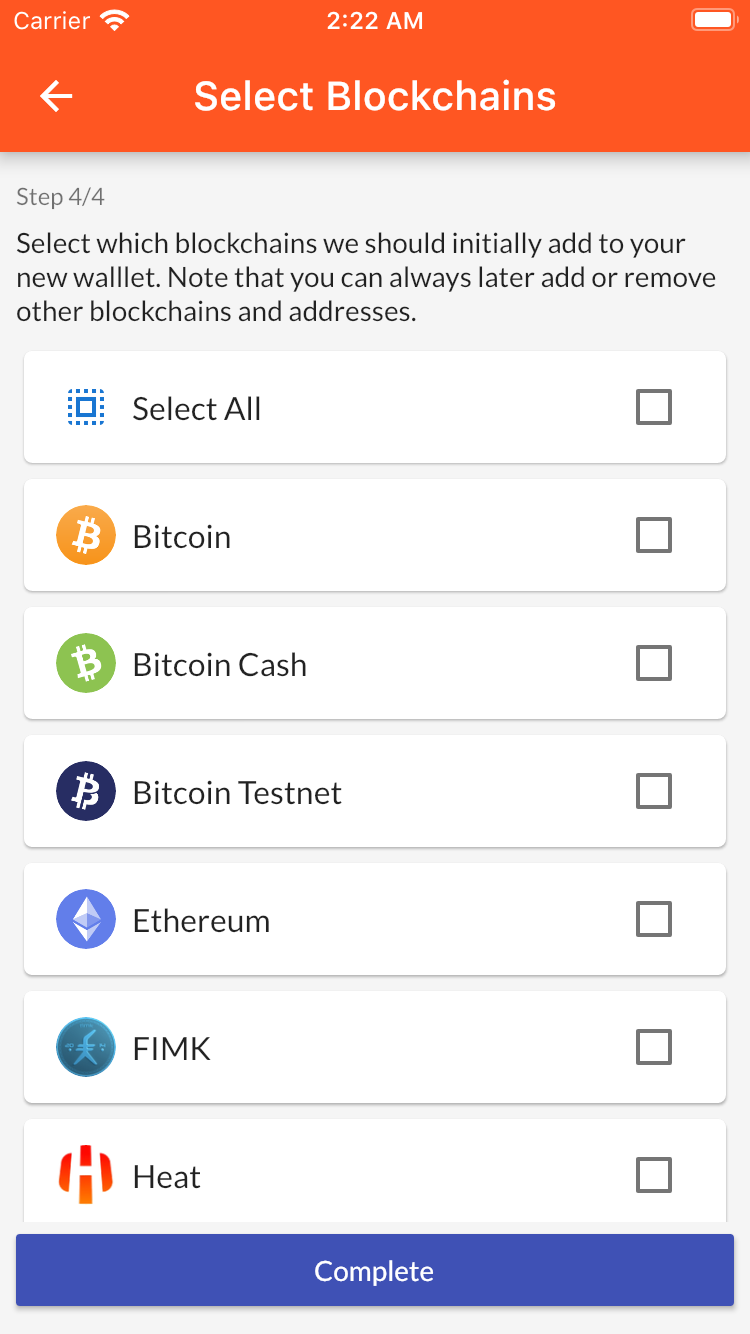Tap the battery status icon
Viewport: 750px width, 1334px height.
[x=714, y=21]
